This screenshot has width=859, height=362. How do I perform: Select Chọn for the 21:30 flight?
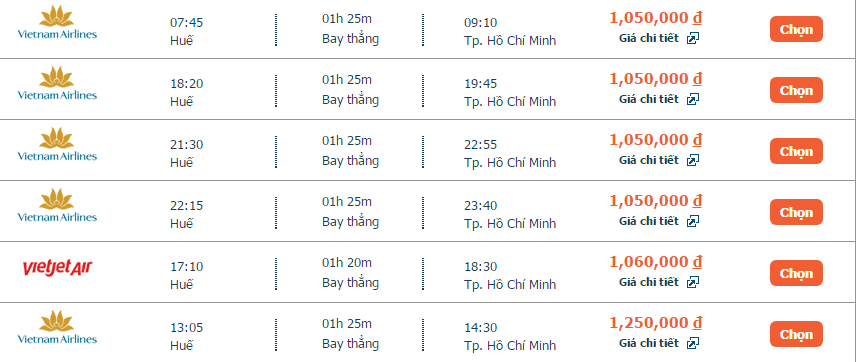coord(796,151)
